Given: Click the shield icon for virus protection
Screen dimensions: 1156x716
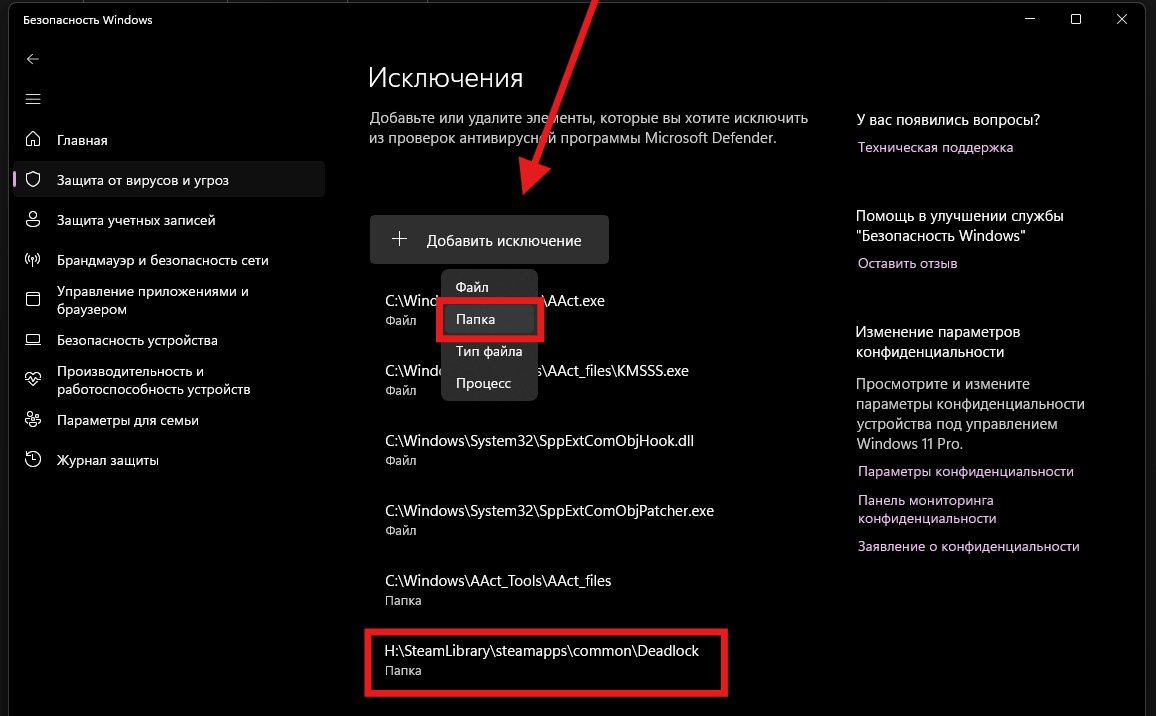Looking at the screenshot, I should pos(32,179).
